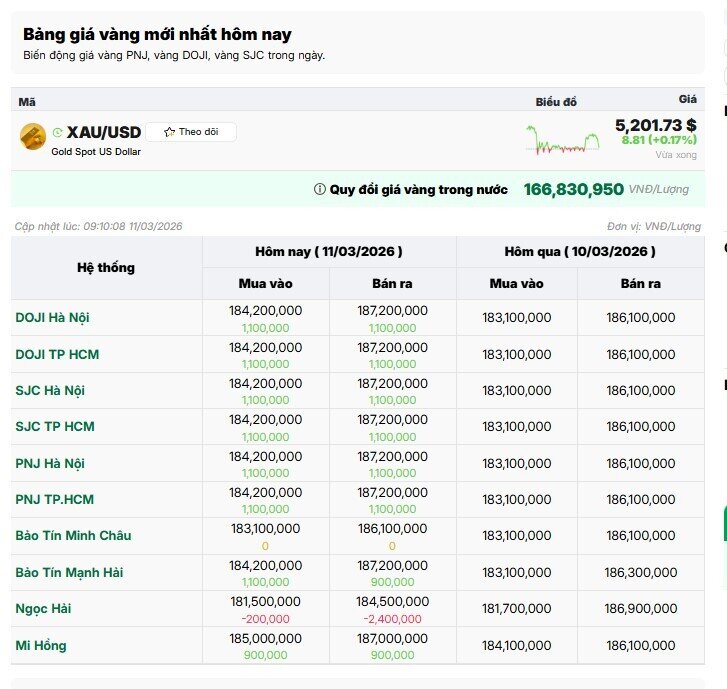This screenshot has width=727, height=689.
Task: Click the converted price 166,830,950
Action: click(x=574, y=189)
